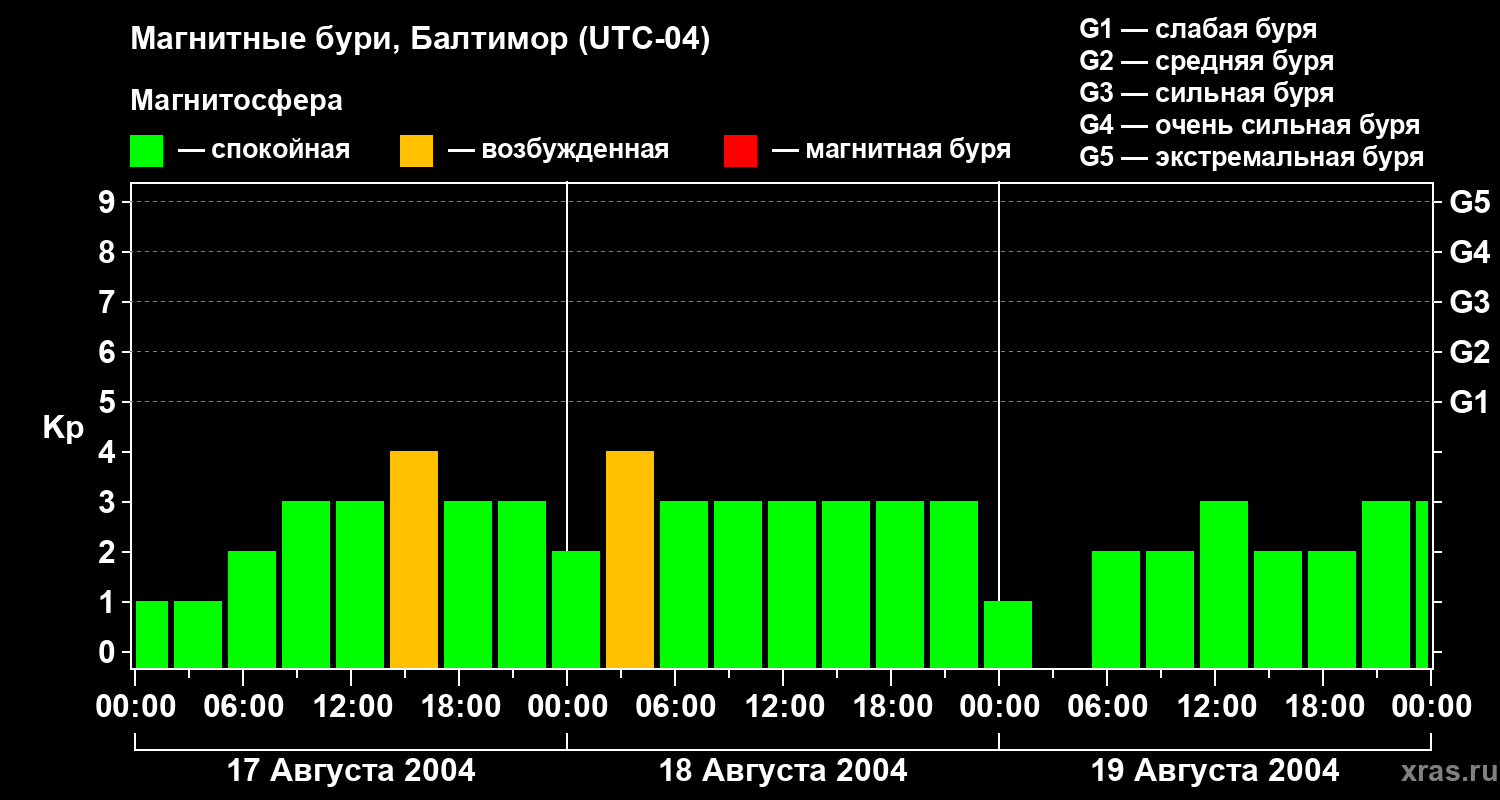This screenshot has height=800, width=1500.
Task: Click the 'Магнитосфера' legend heading
Action: 236,101
